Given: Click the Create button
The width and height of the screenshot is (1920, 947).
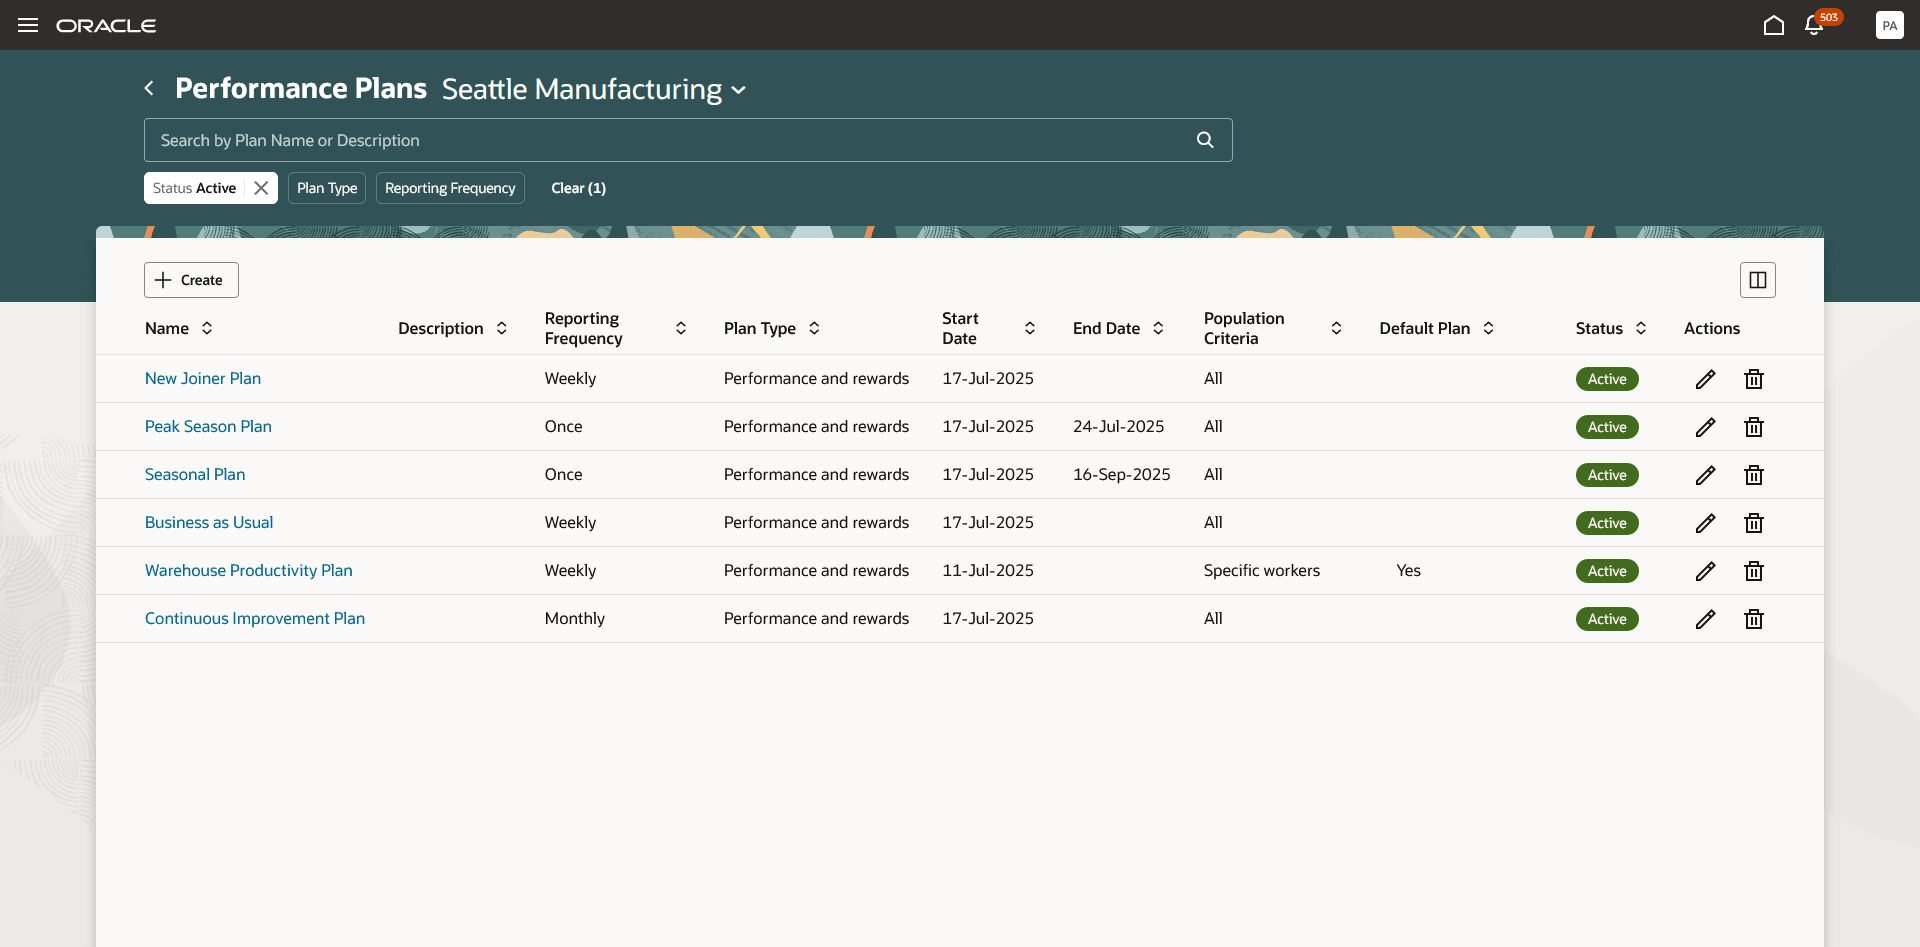Looking at the screenshot, I should (x=191, y=280).
